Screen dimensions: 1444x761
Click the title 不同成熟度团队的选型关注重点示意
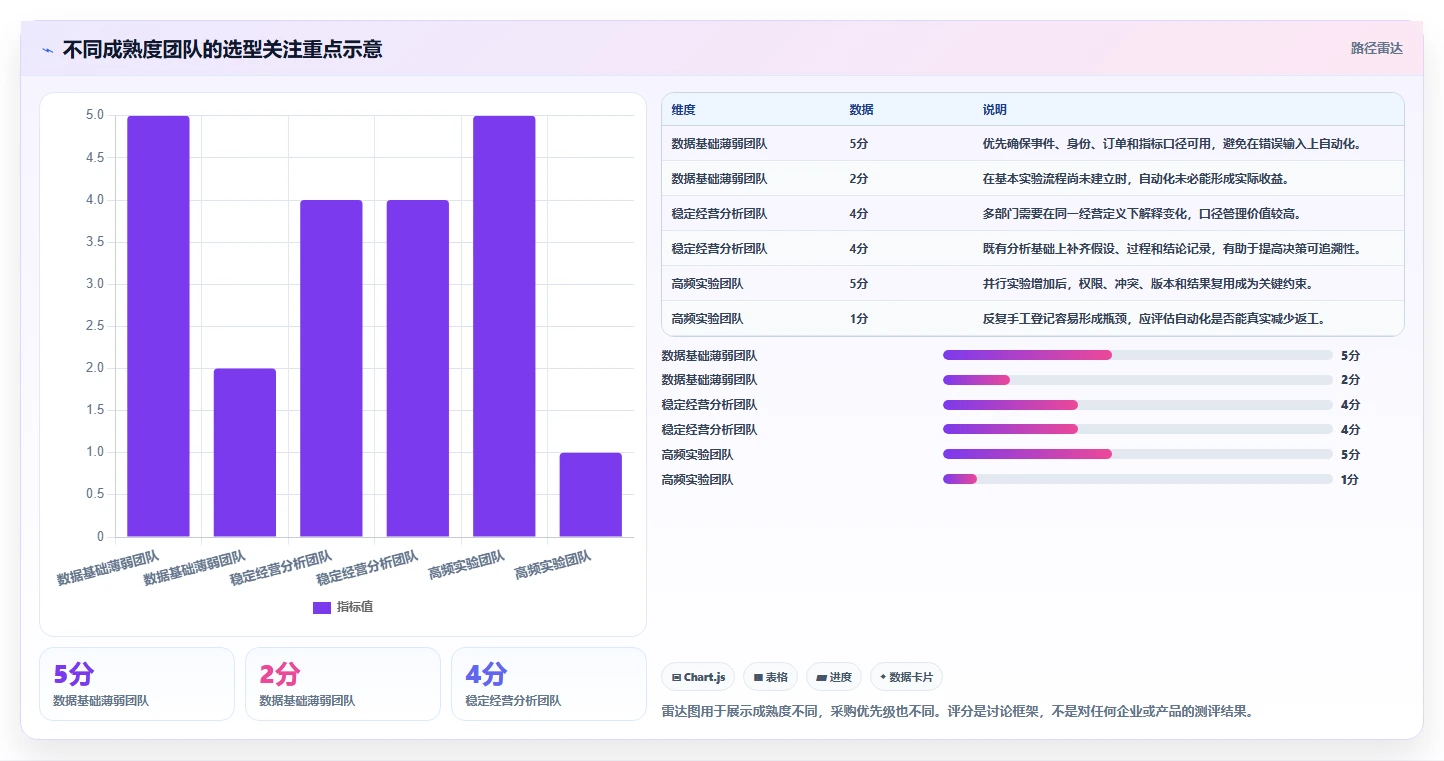click(222, 49)
